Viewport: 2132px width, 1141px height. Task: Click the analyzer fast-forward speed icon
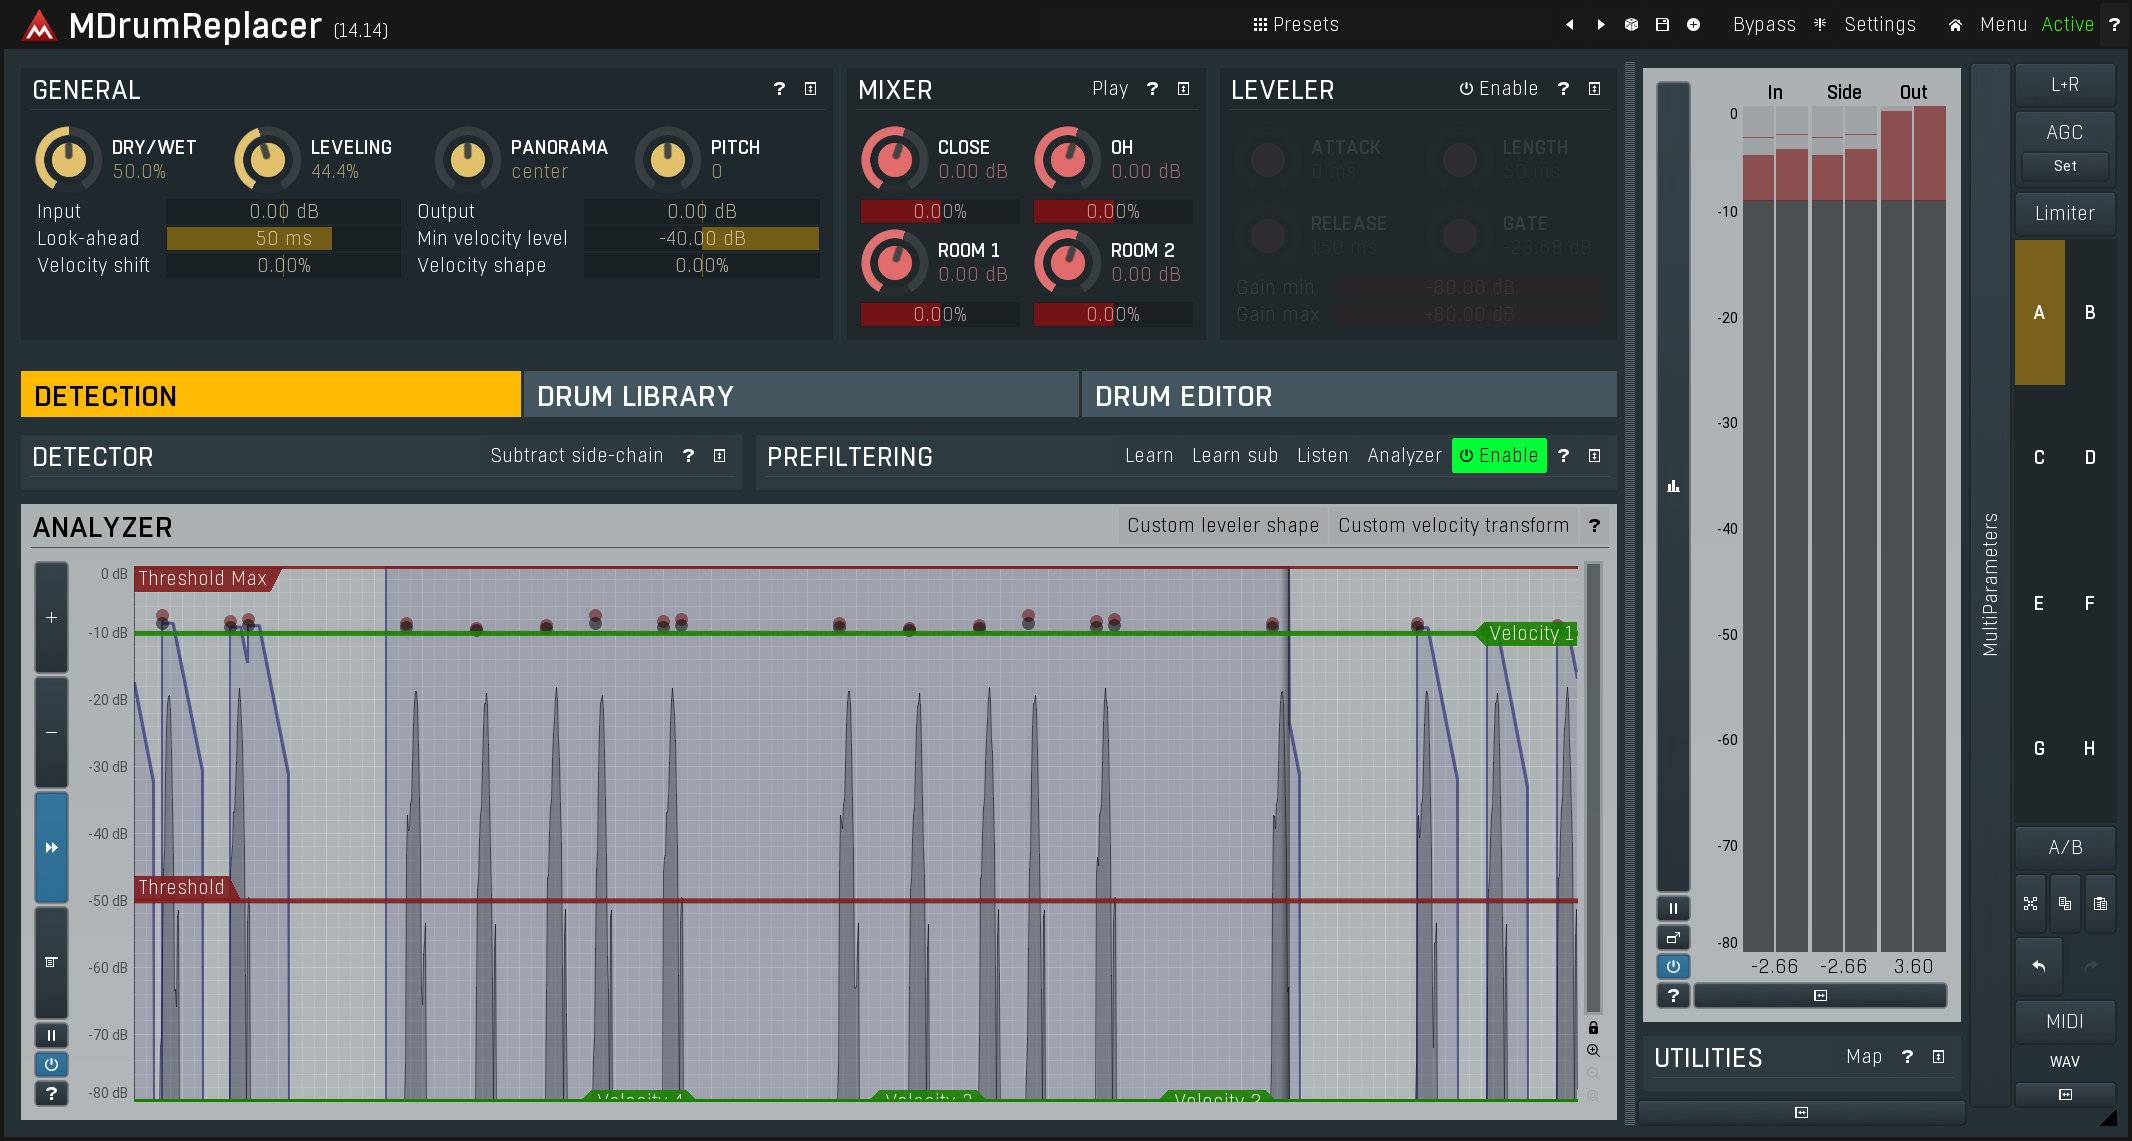click(x=51, y=847)
